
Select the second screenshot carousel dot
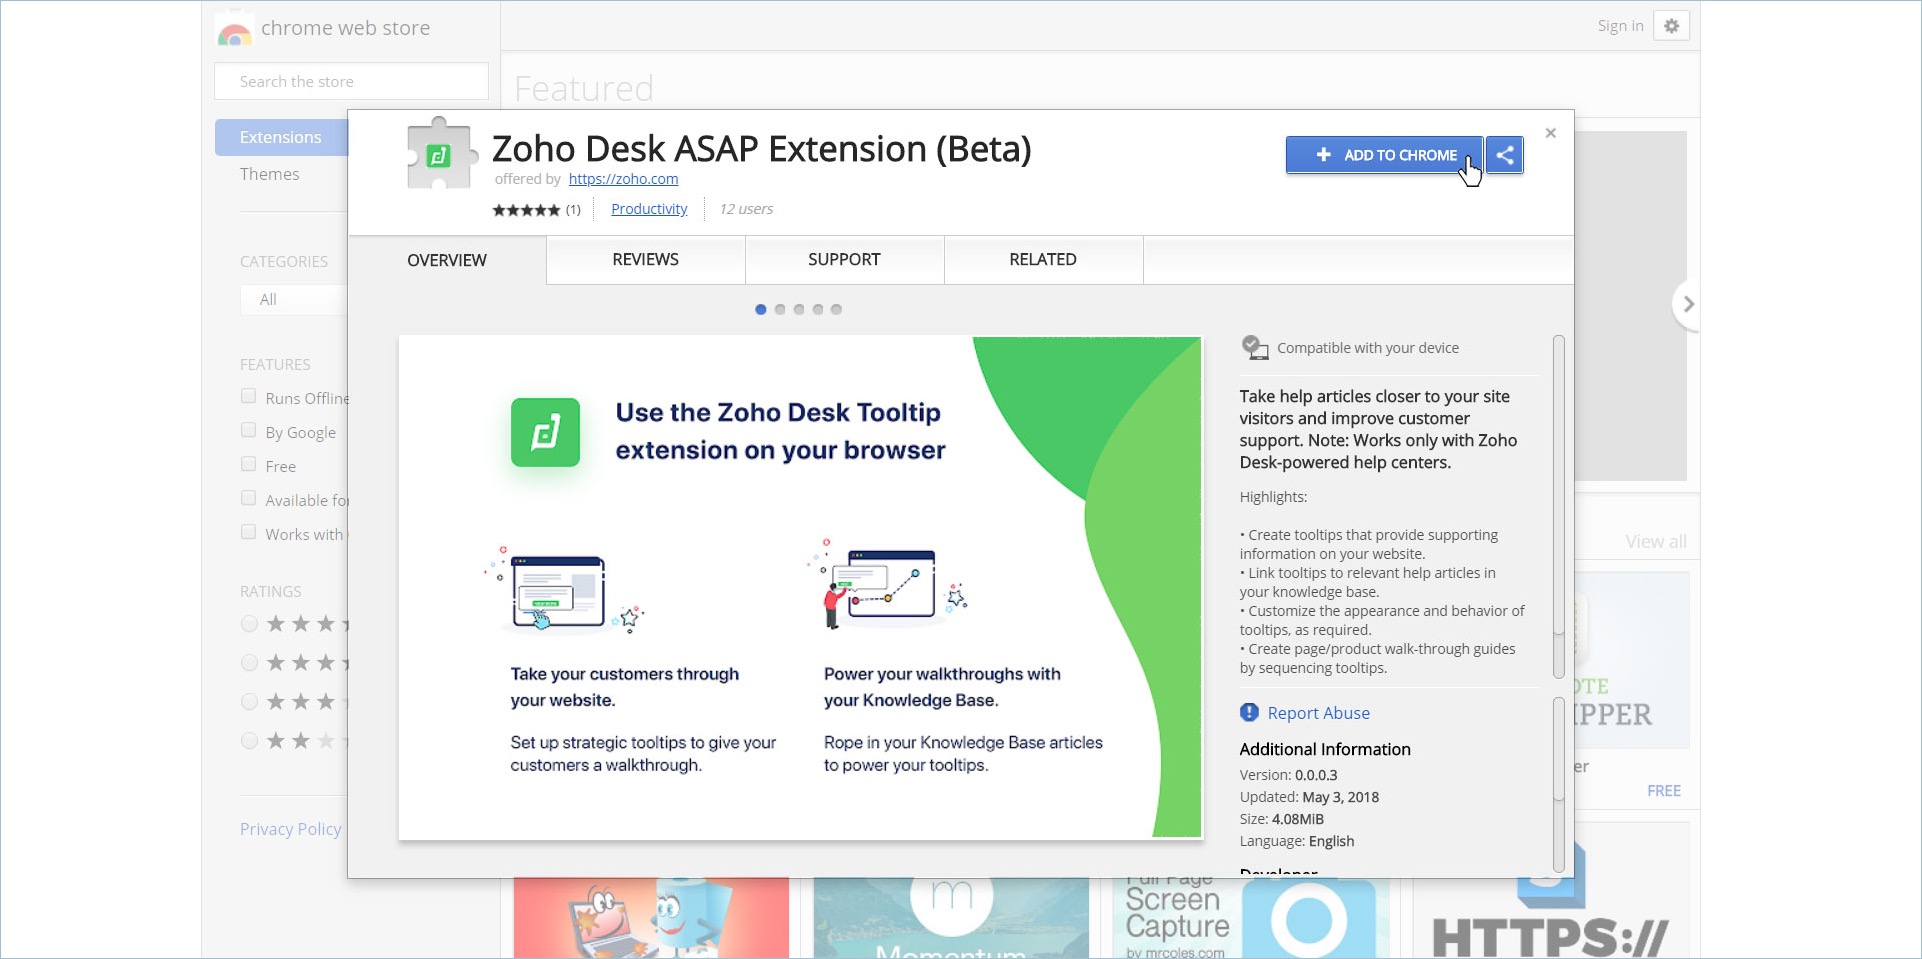[x=780, y=310]
